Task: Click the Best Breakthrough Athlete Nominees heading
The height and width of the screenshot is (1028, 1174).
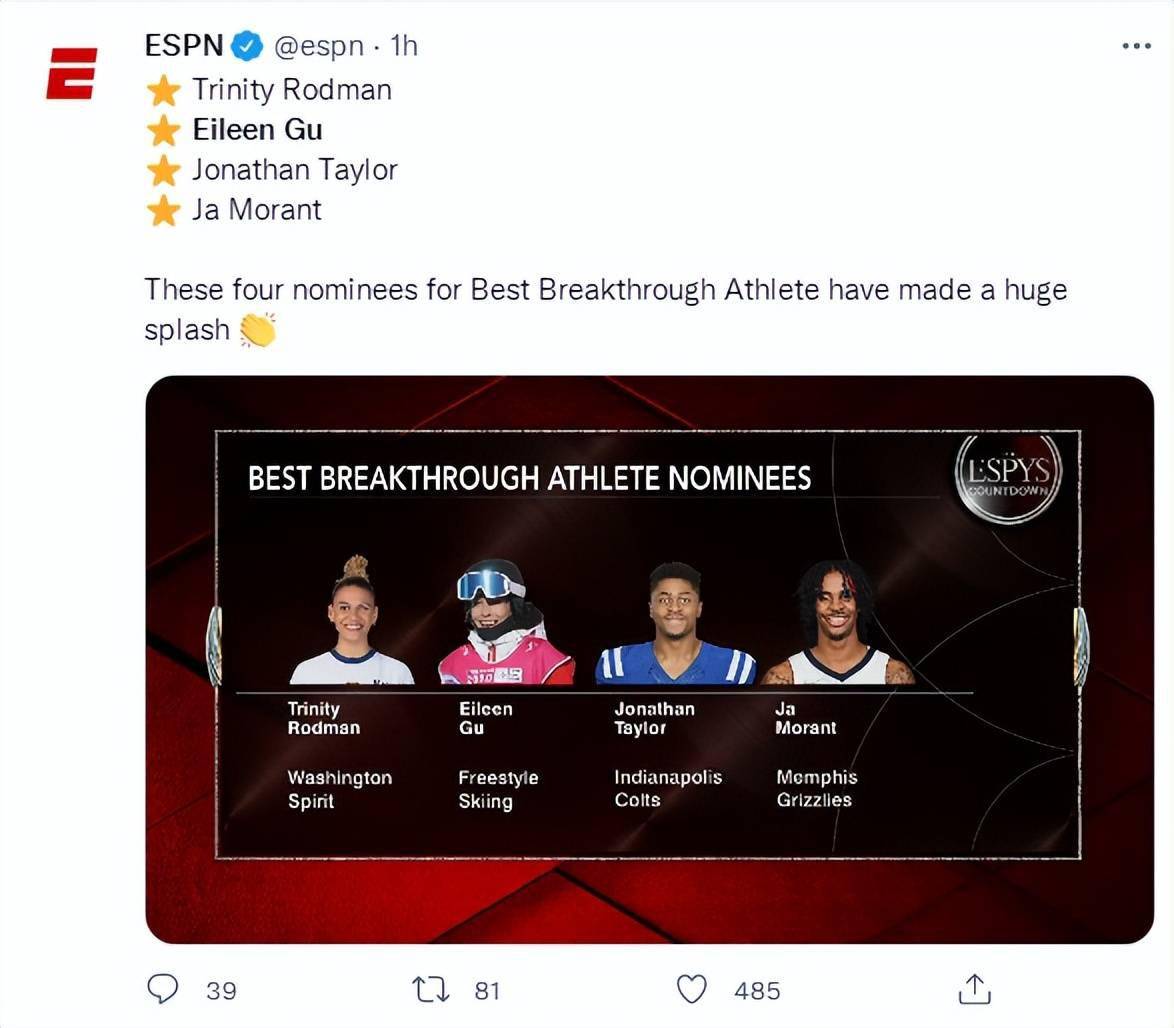Action: (x=529, y=478)
